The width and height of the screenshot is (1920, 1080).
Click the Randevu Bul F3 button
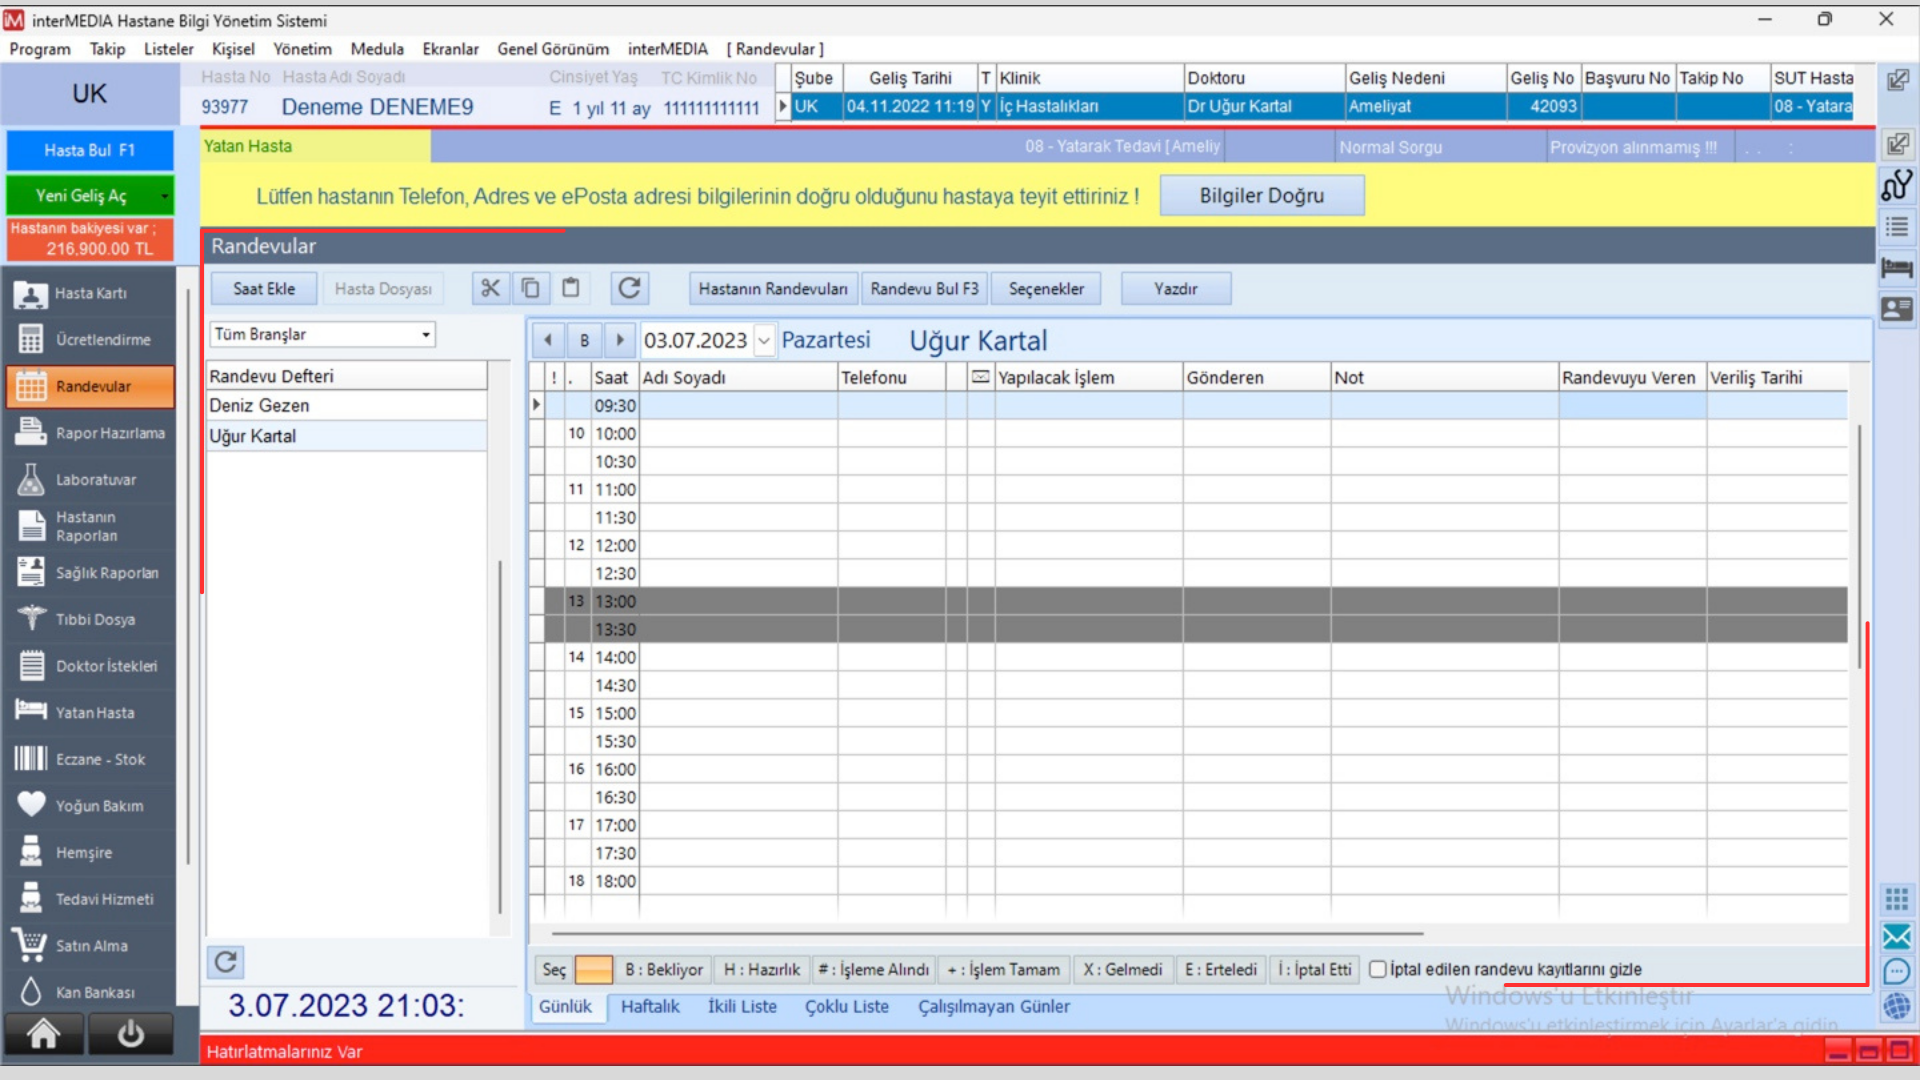[923, 288]
